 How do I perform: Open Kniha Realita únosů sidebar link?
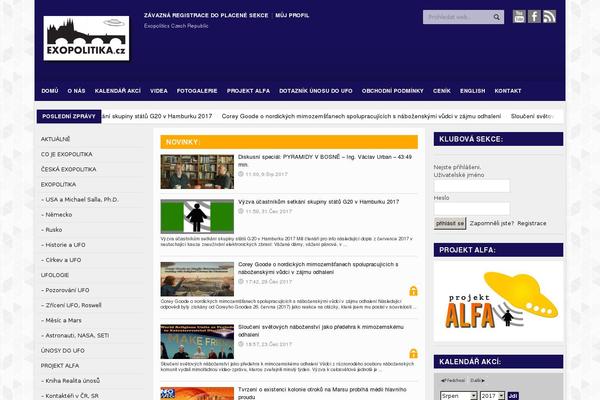(70, 381)
